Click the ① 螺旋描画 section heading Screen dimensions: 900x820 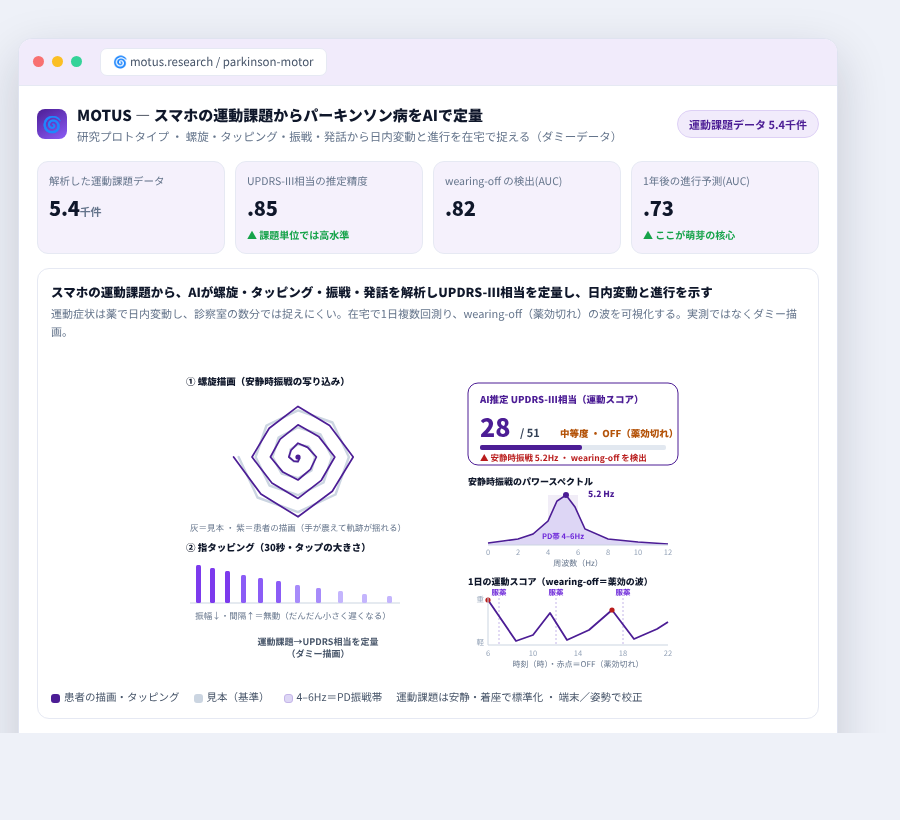click(x=265, y=382)
